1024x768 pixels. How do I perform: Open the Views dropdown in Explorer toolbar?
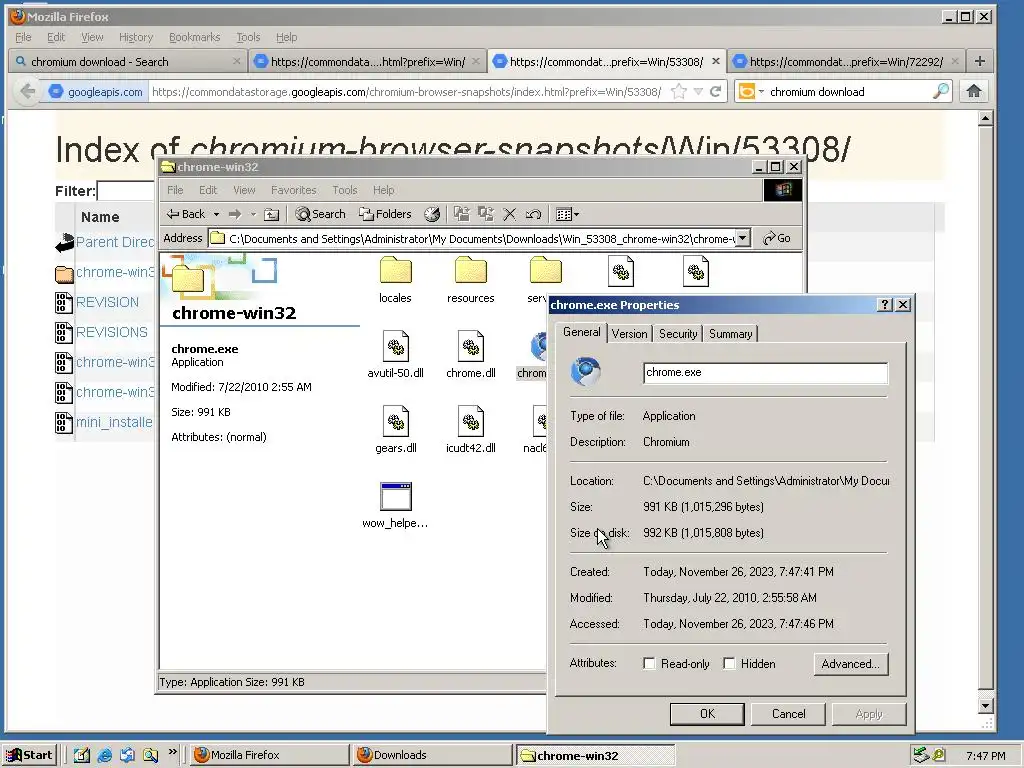pos(576,214)
